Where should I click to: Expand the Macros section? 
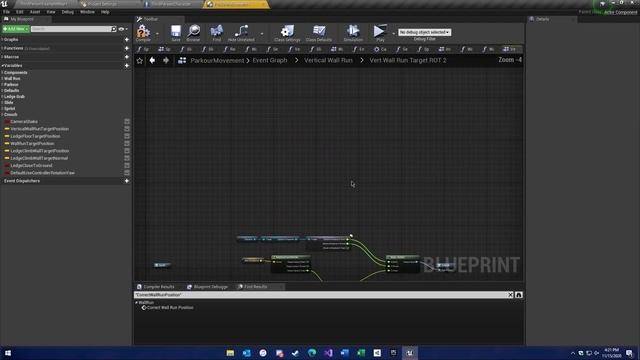[x=2, y=57]
